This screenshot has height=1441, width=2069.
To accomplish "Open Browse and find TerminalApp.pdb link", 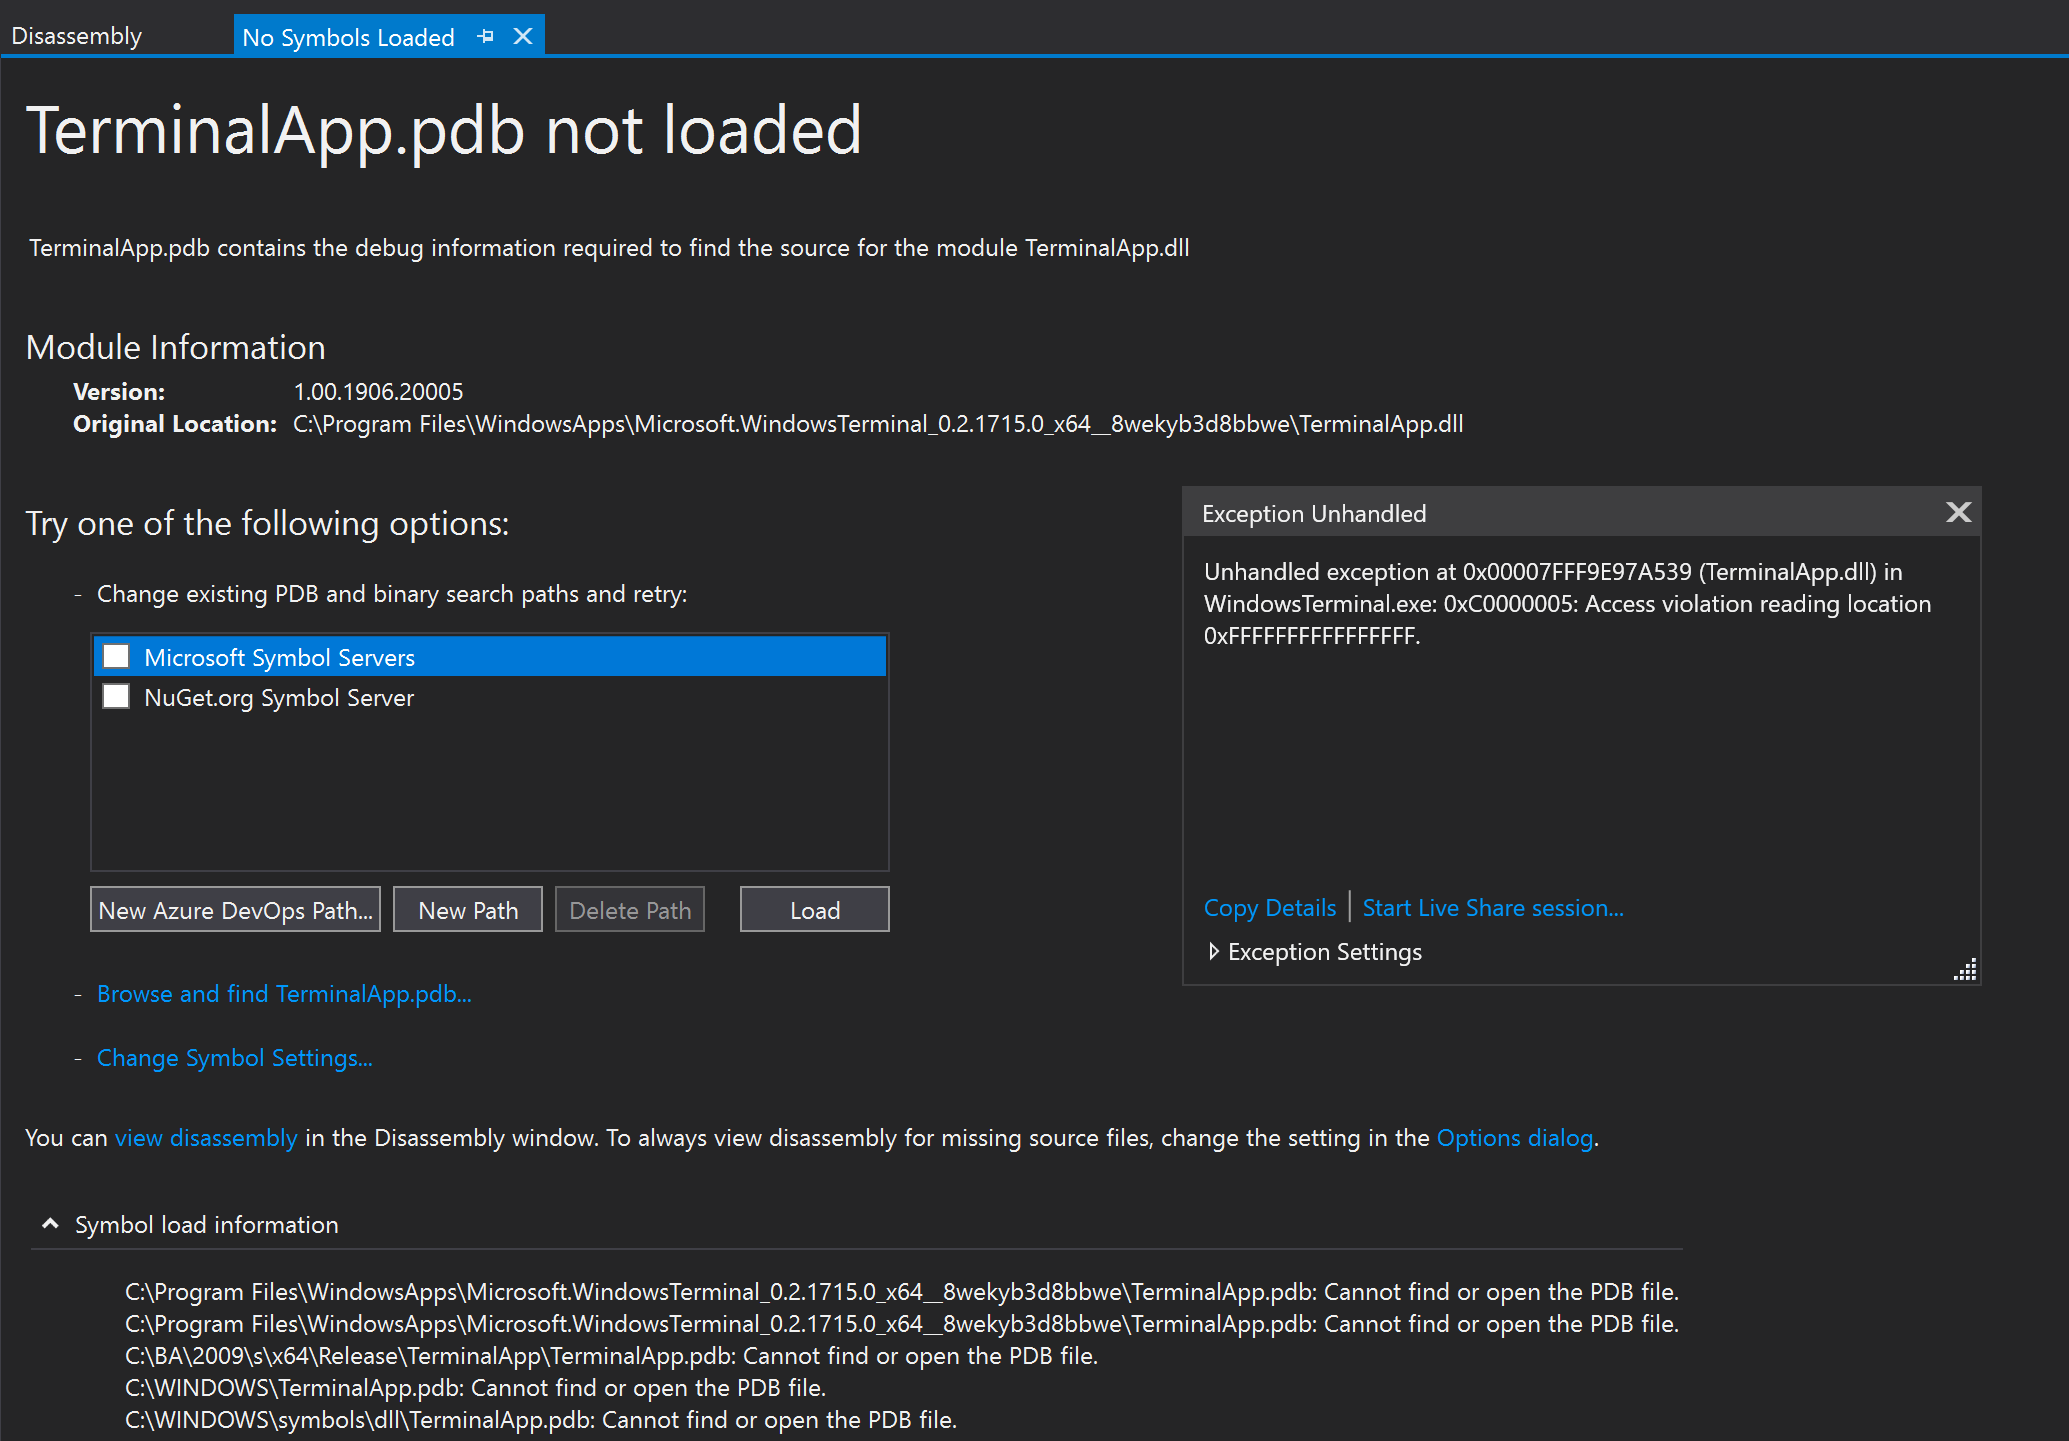I will click(x=284, y=994).
